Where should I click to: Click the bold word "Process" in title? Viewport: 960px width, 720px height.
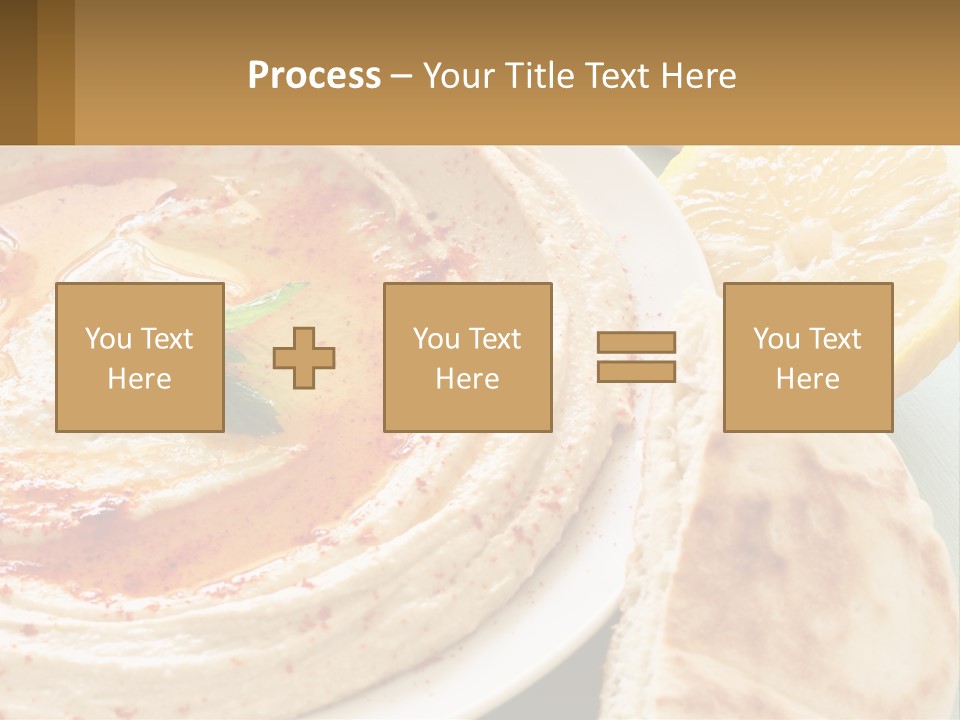[314, 76]
